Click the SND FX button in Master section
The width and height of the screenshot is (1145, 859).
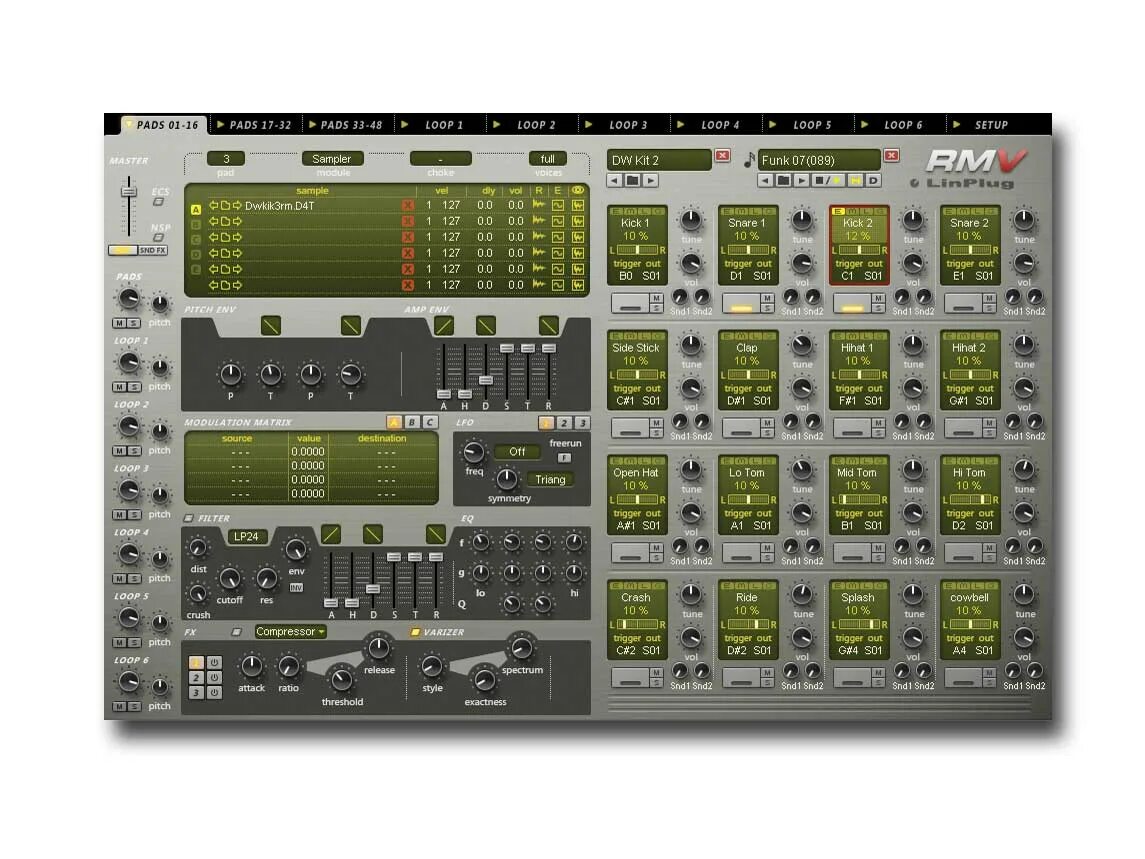[x=153, y=251]
